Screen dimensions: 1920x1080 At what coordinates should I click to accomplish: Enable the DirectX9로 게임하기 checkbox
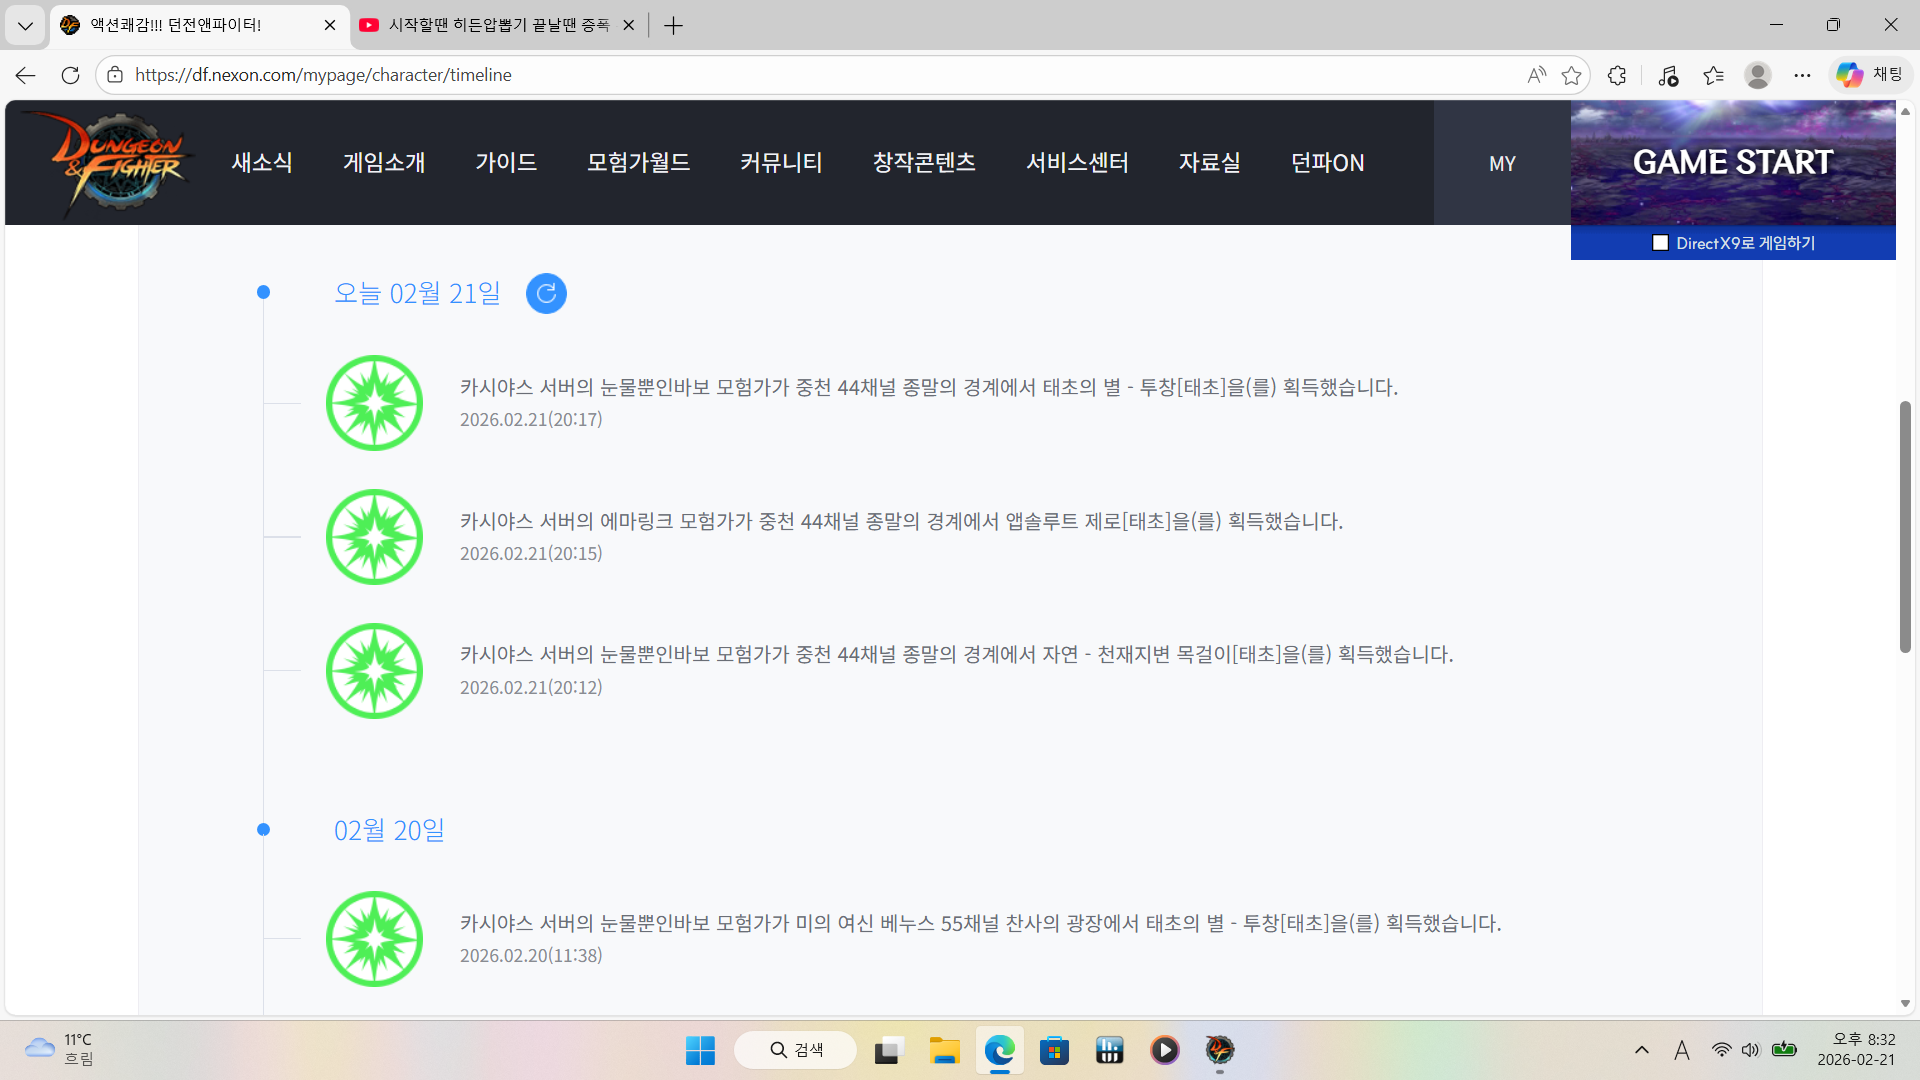1661,243
